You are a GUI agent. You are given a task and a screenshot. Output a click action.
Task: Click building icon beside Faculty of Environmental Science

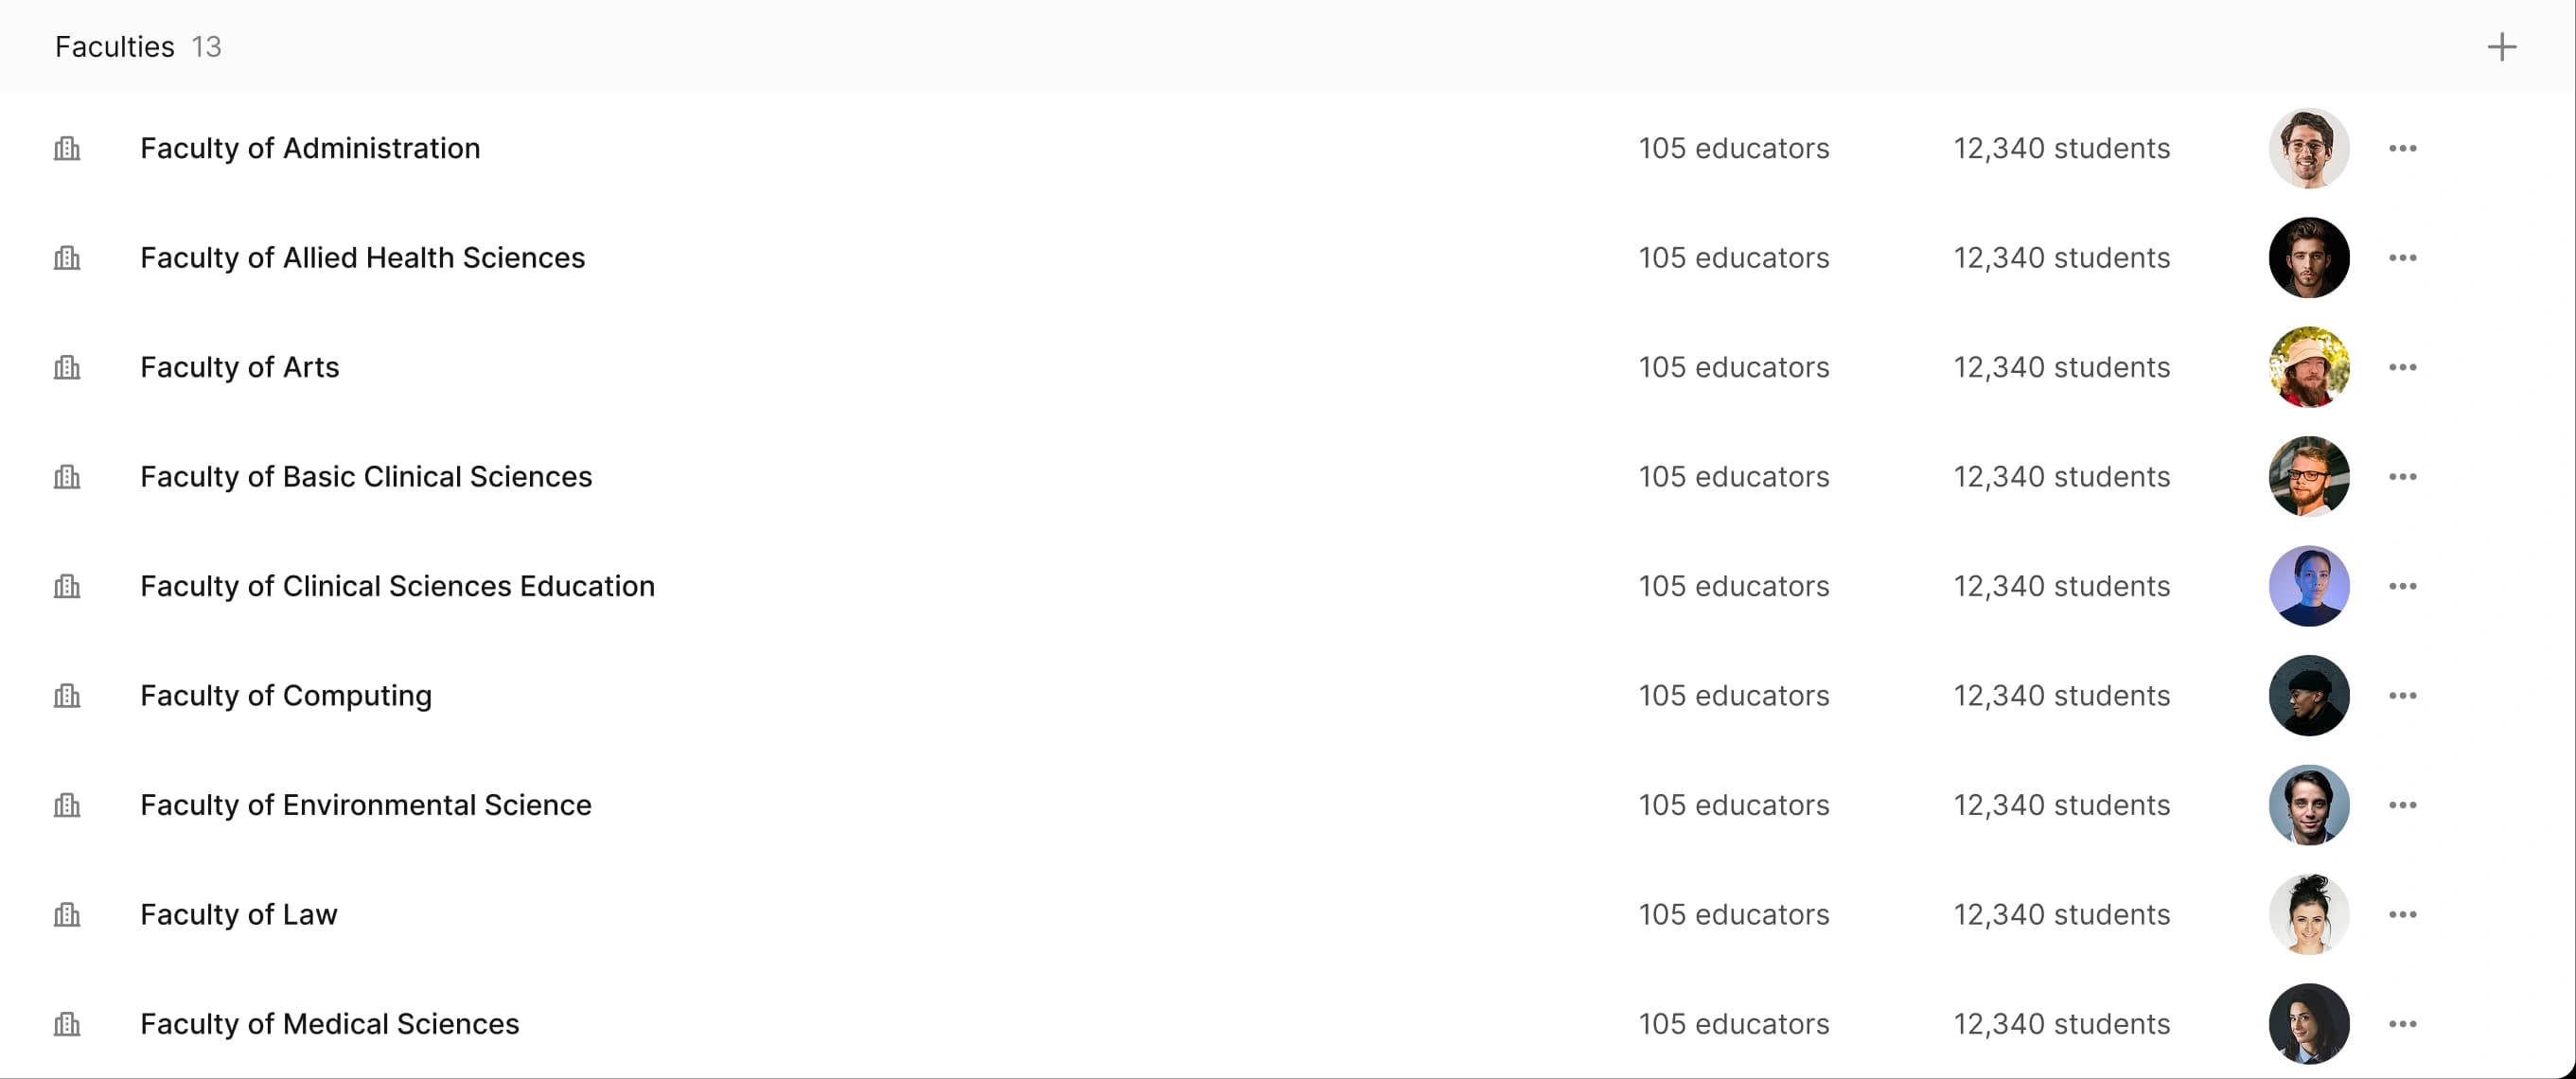point(67,805)
